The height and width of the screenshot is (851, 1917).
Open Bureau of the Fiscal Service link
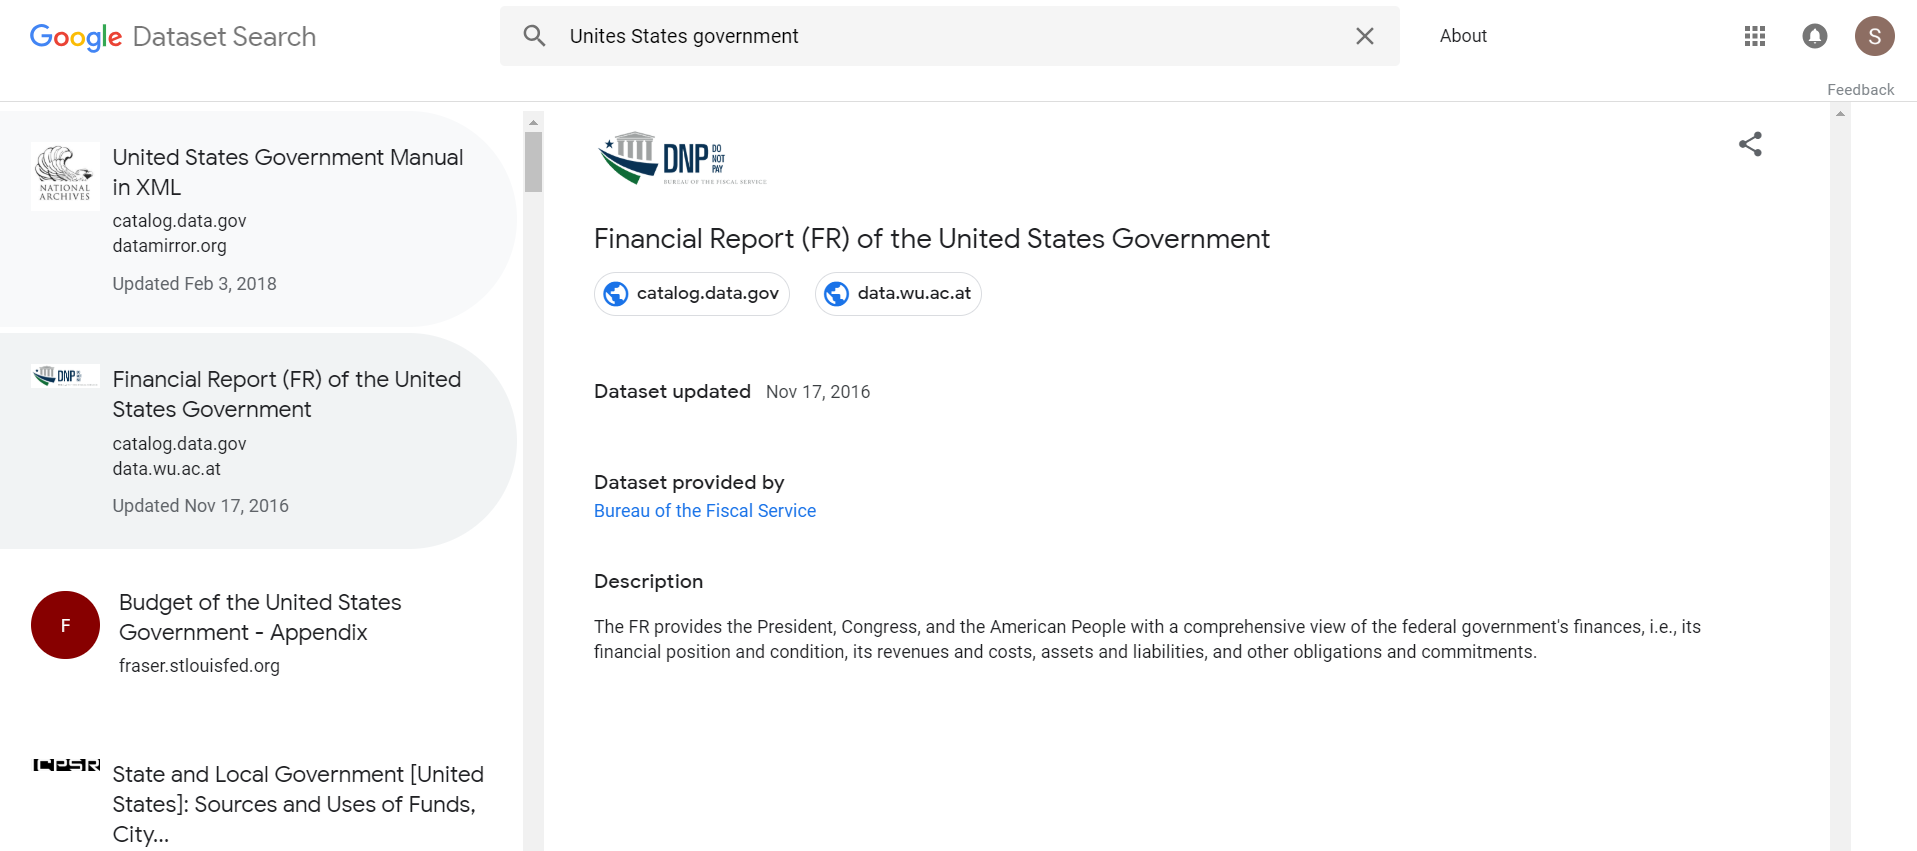coord(704,511)
